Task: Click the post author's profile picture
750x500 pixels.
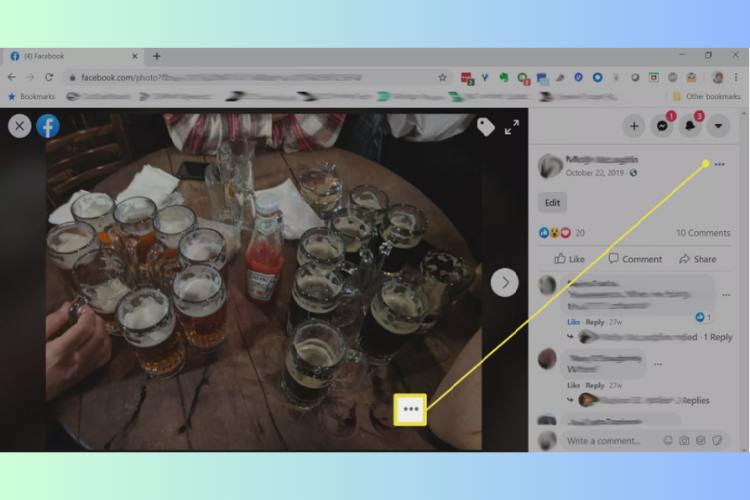Action: (549, 166)
